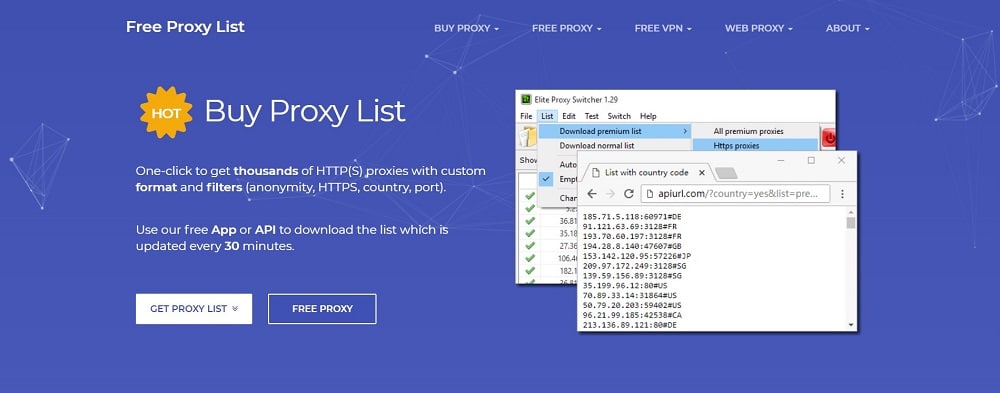The image size is (1000, 393).
Task: Click green checkmark beside 36.81 proxy row
Action: click(529, 221)
